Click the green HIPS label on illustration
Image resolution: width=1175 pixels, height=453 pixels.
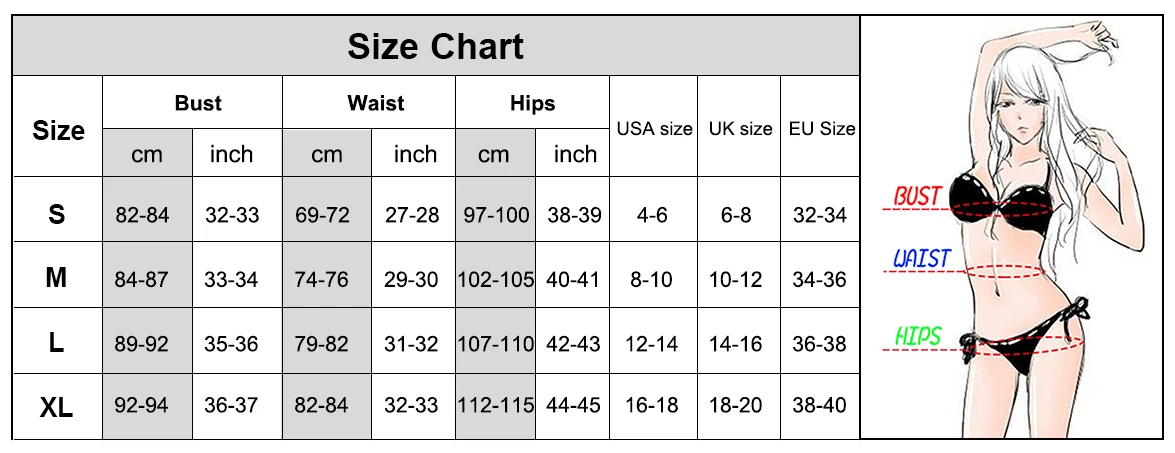tap(918, 336)
